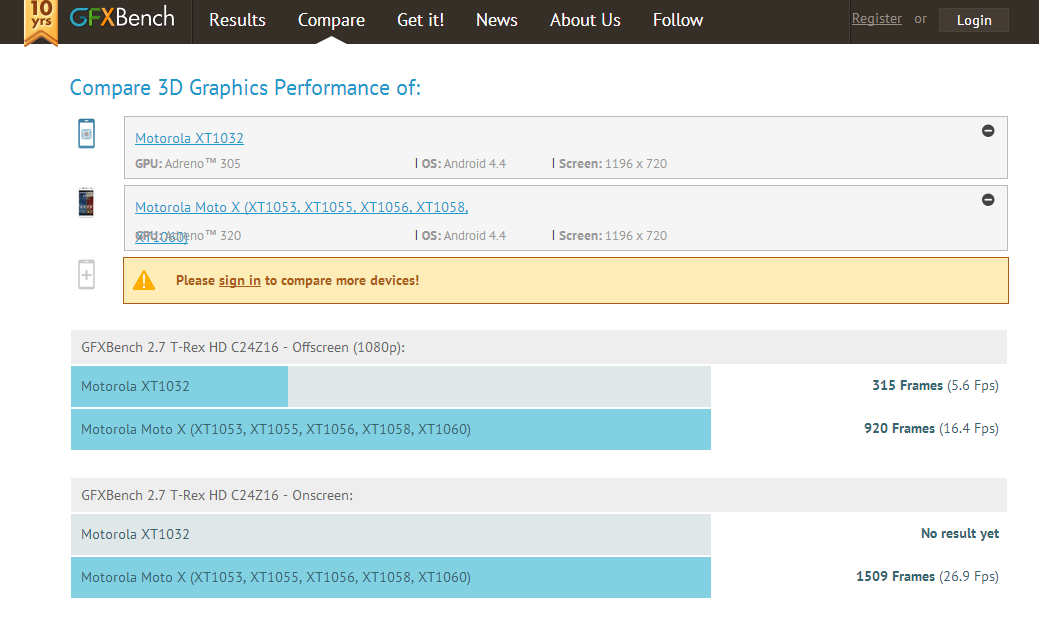Open the About Us menu
This screenshot has height=621, width=1039.
point(585,21)
